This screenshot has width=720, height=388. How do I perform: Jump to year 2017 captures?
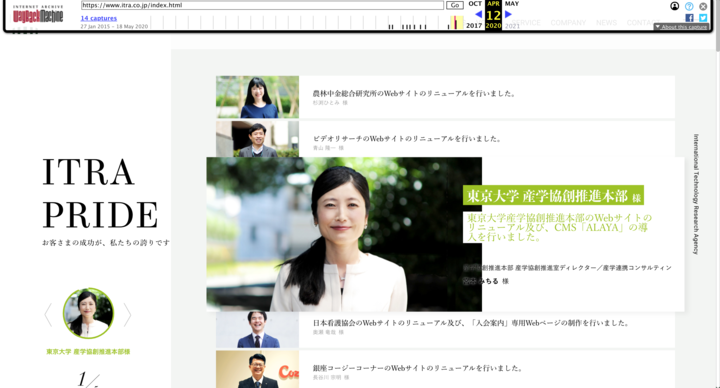tap(474, 26)
